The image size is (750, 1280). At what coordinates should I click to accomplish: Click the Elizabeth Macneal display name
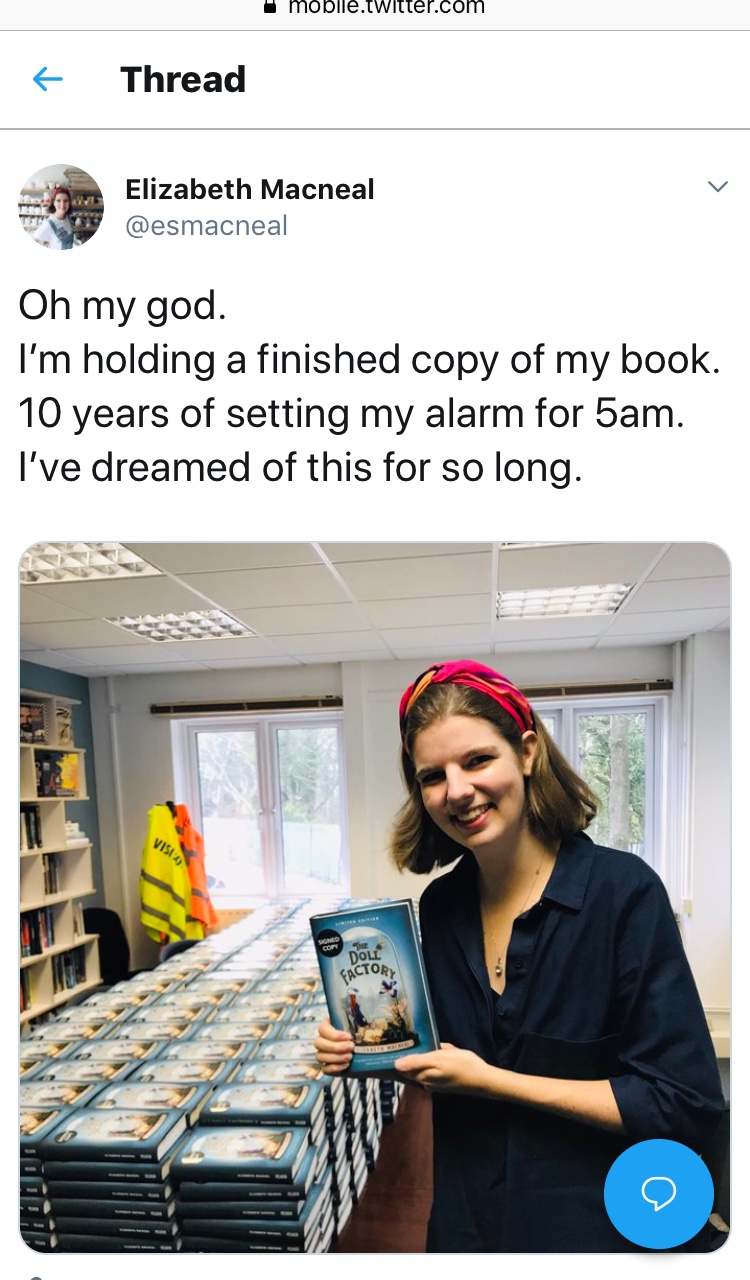click(x=250, y=189)
